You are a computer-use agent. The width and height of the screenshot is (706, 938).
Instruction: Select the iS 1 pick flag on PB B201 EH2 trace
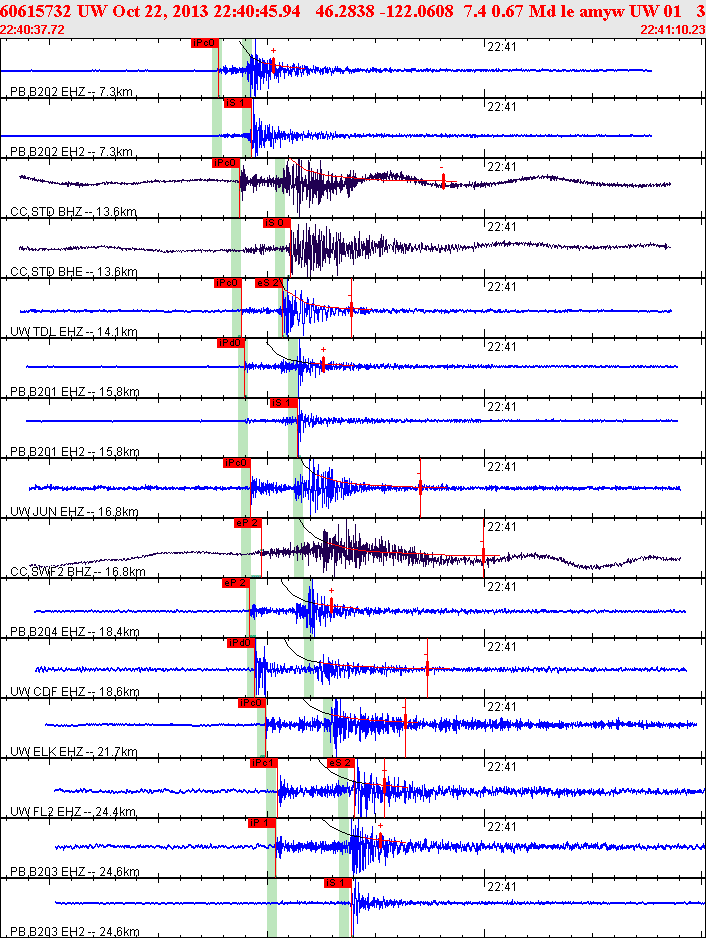click(x=284, y=403)
